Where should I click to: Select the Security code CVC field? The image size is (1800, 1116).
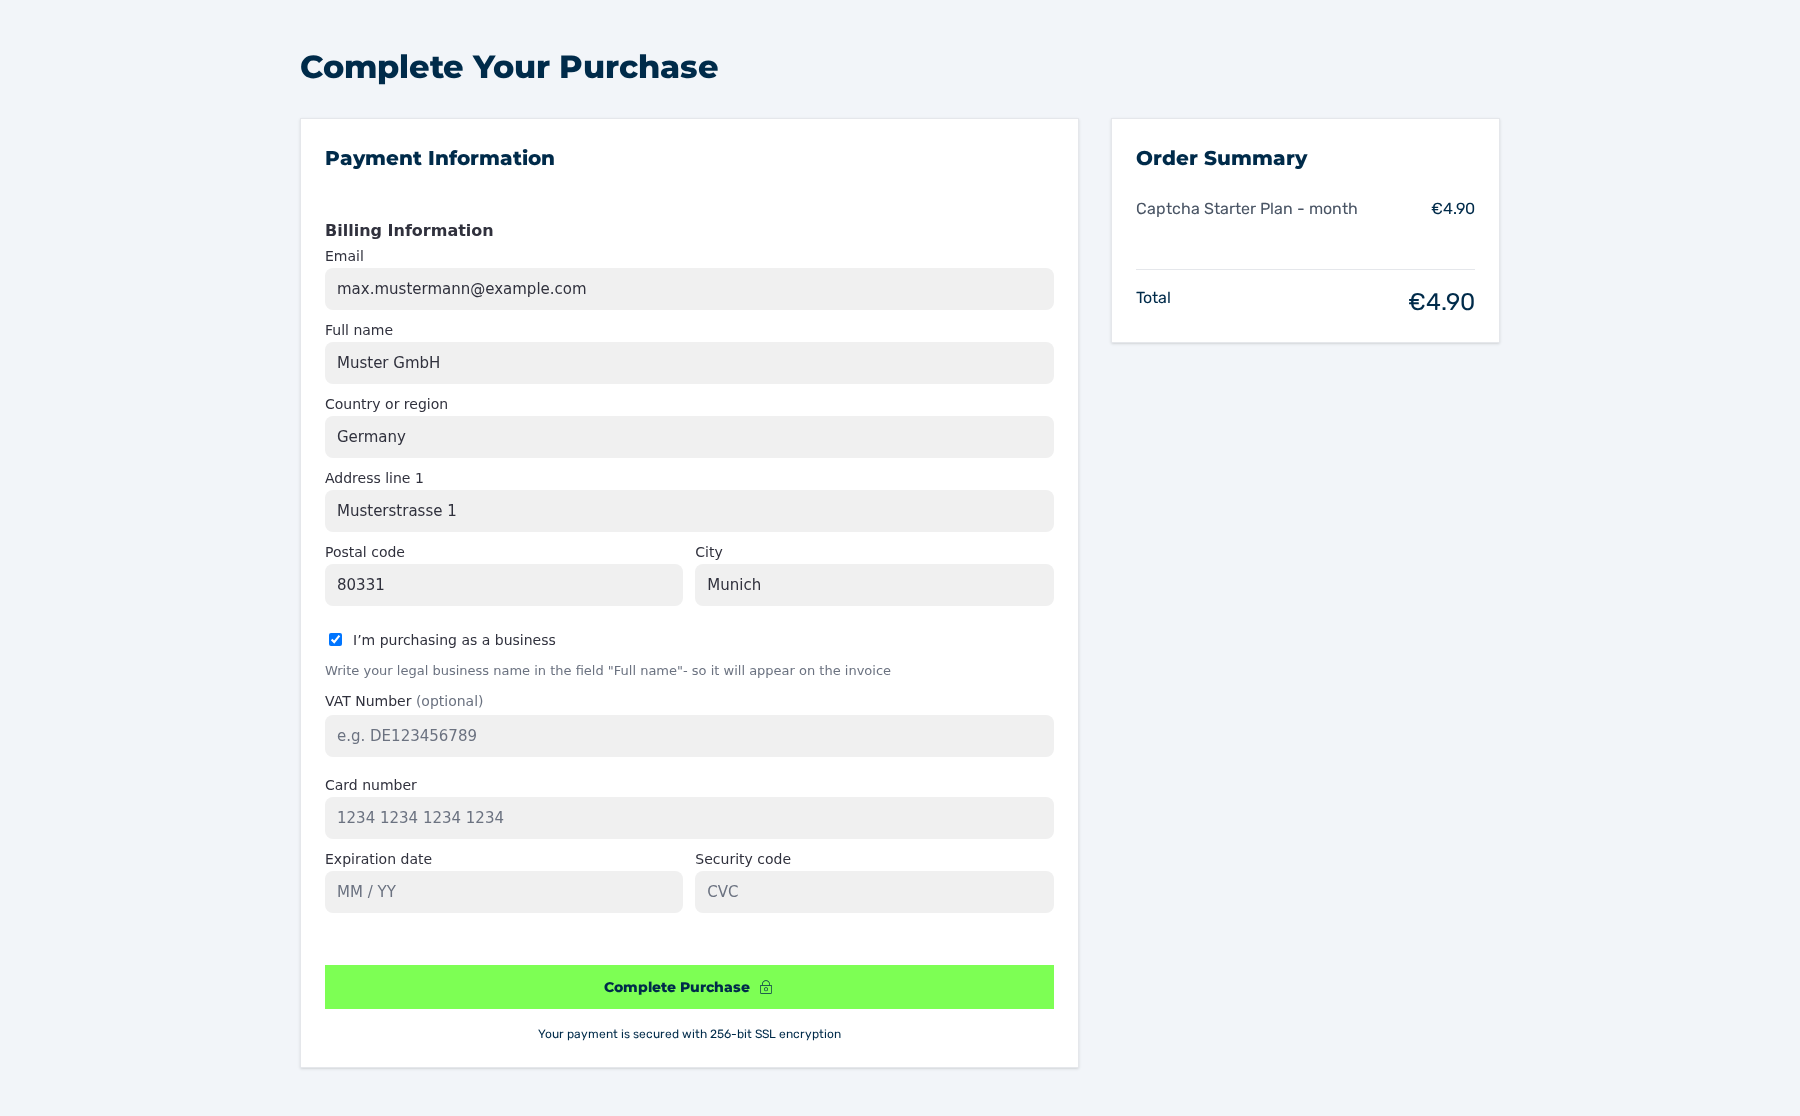coord(874,892)
